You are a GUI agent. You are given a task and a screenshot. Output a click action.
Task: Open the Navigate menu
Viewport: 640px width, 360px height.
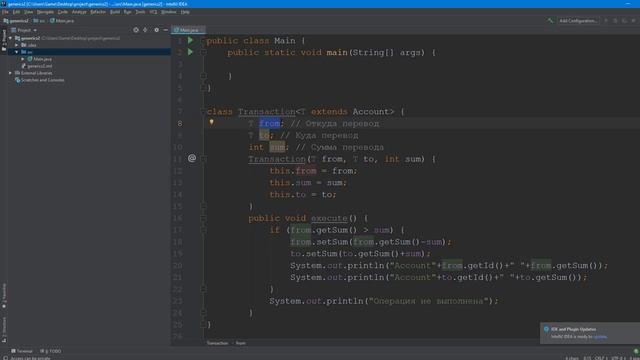(x=45, y=12)
